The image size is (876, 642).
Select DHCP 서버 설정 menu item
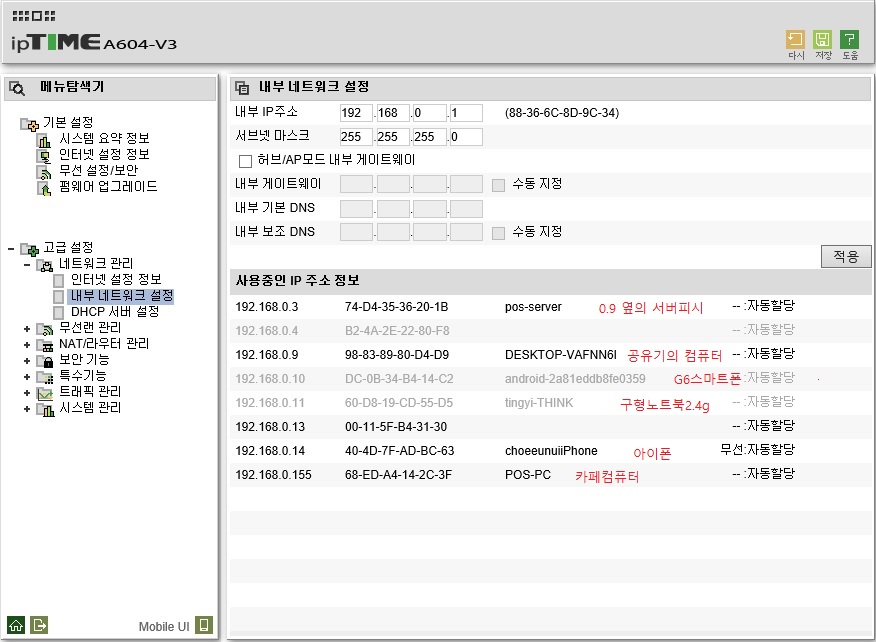tap(115, 312)
